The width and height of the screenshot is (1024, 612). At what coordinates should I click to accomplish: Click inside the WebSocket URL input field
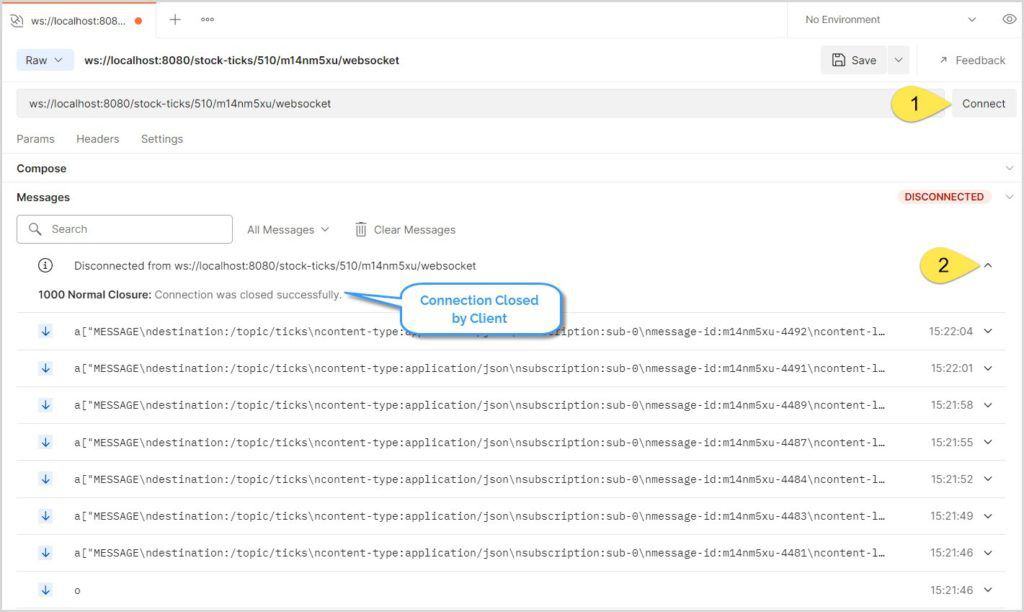[400, 103]
